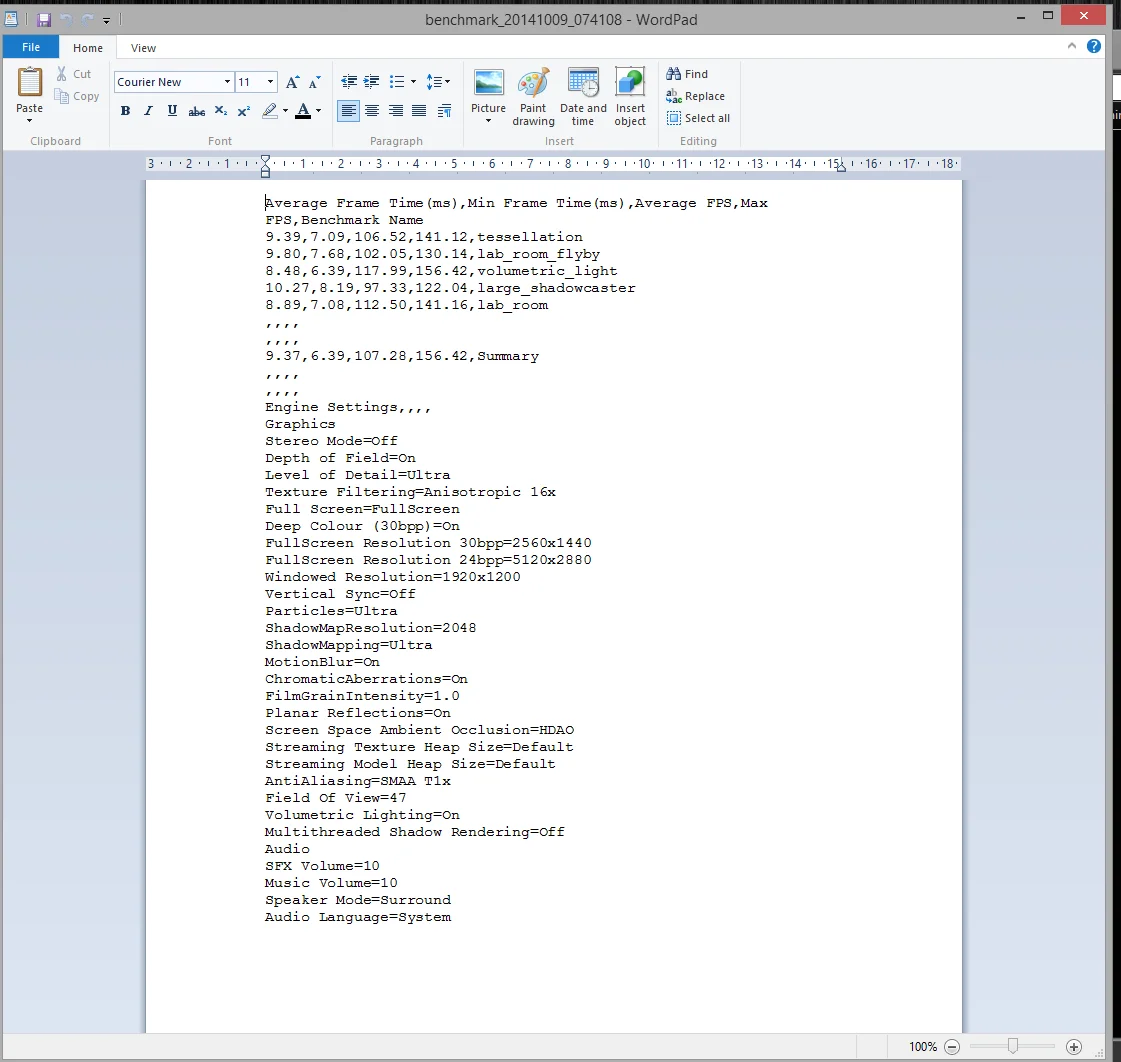Click the zoom slider handle
Image resolution: width=1121 pixels, height=1062 pixels.
1012,1046
